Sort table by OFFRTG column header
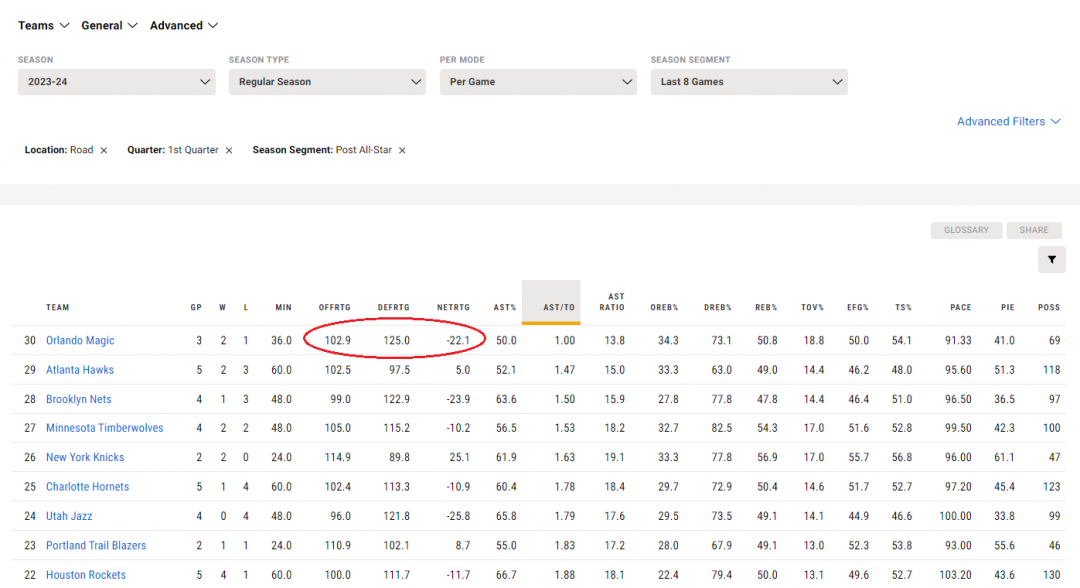Image resolution: width=1080 pixels, height=588 pixels. pos(335,308)
